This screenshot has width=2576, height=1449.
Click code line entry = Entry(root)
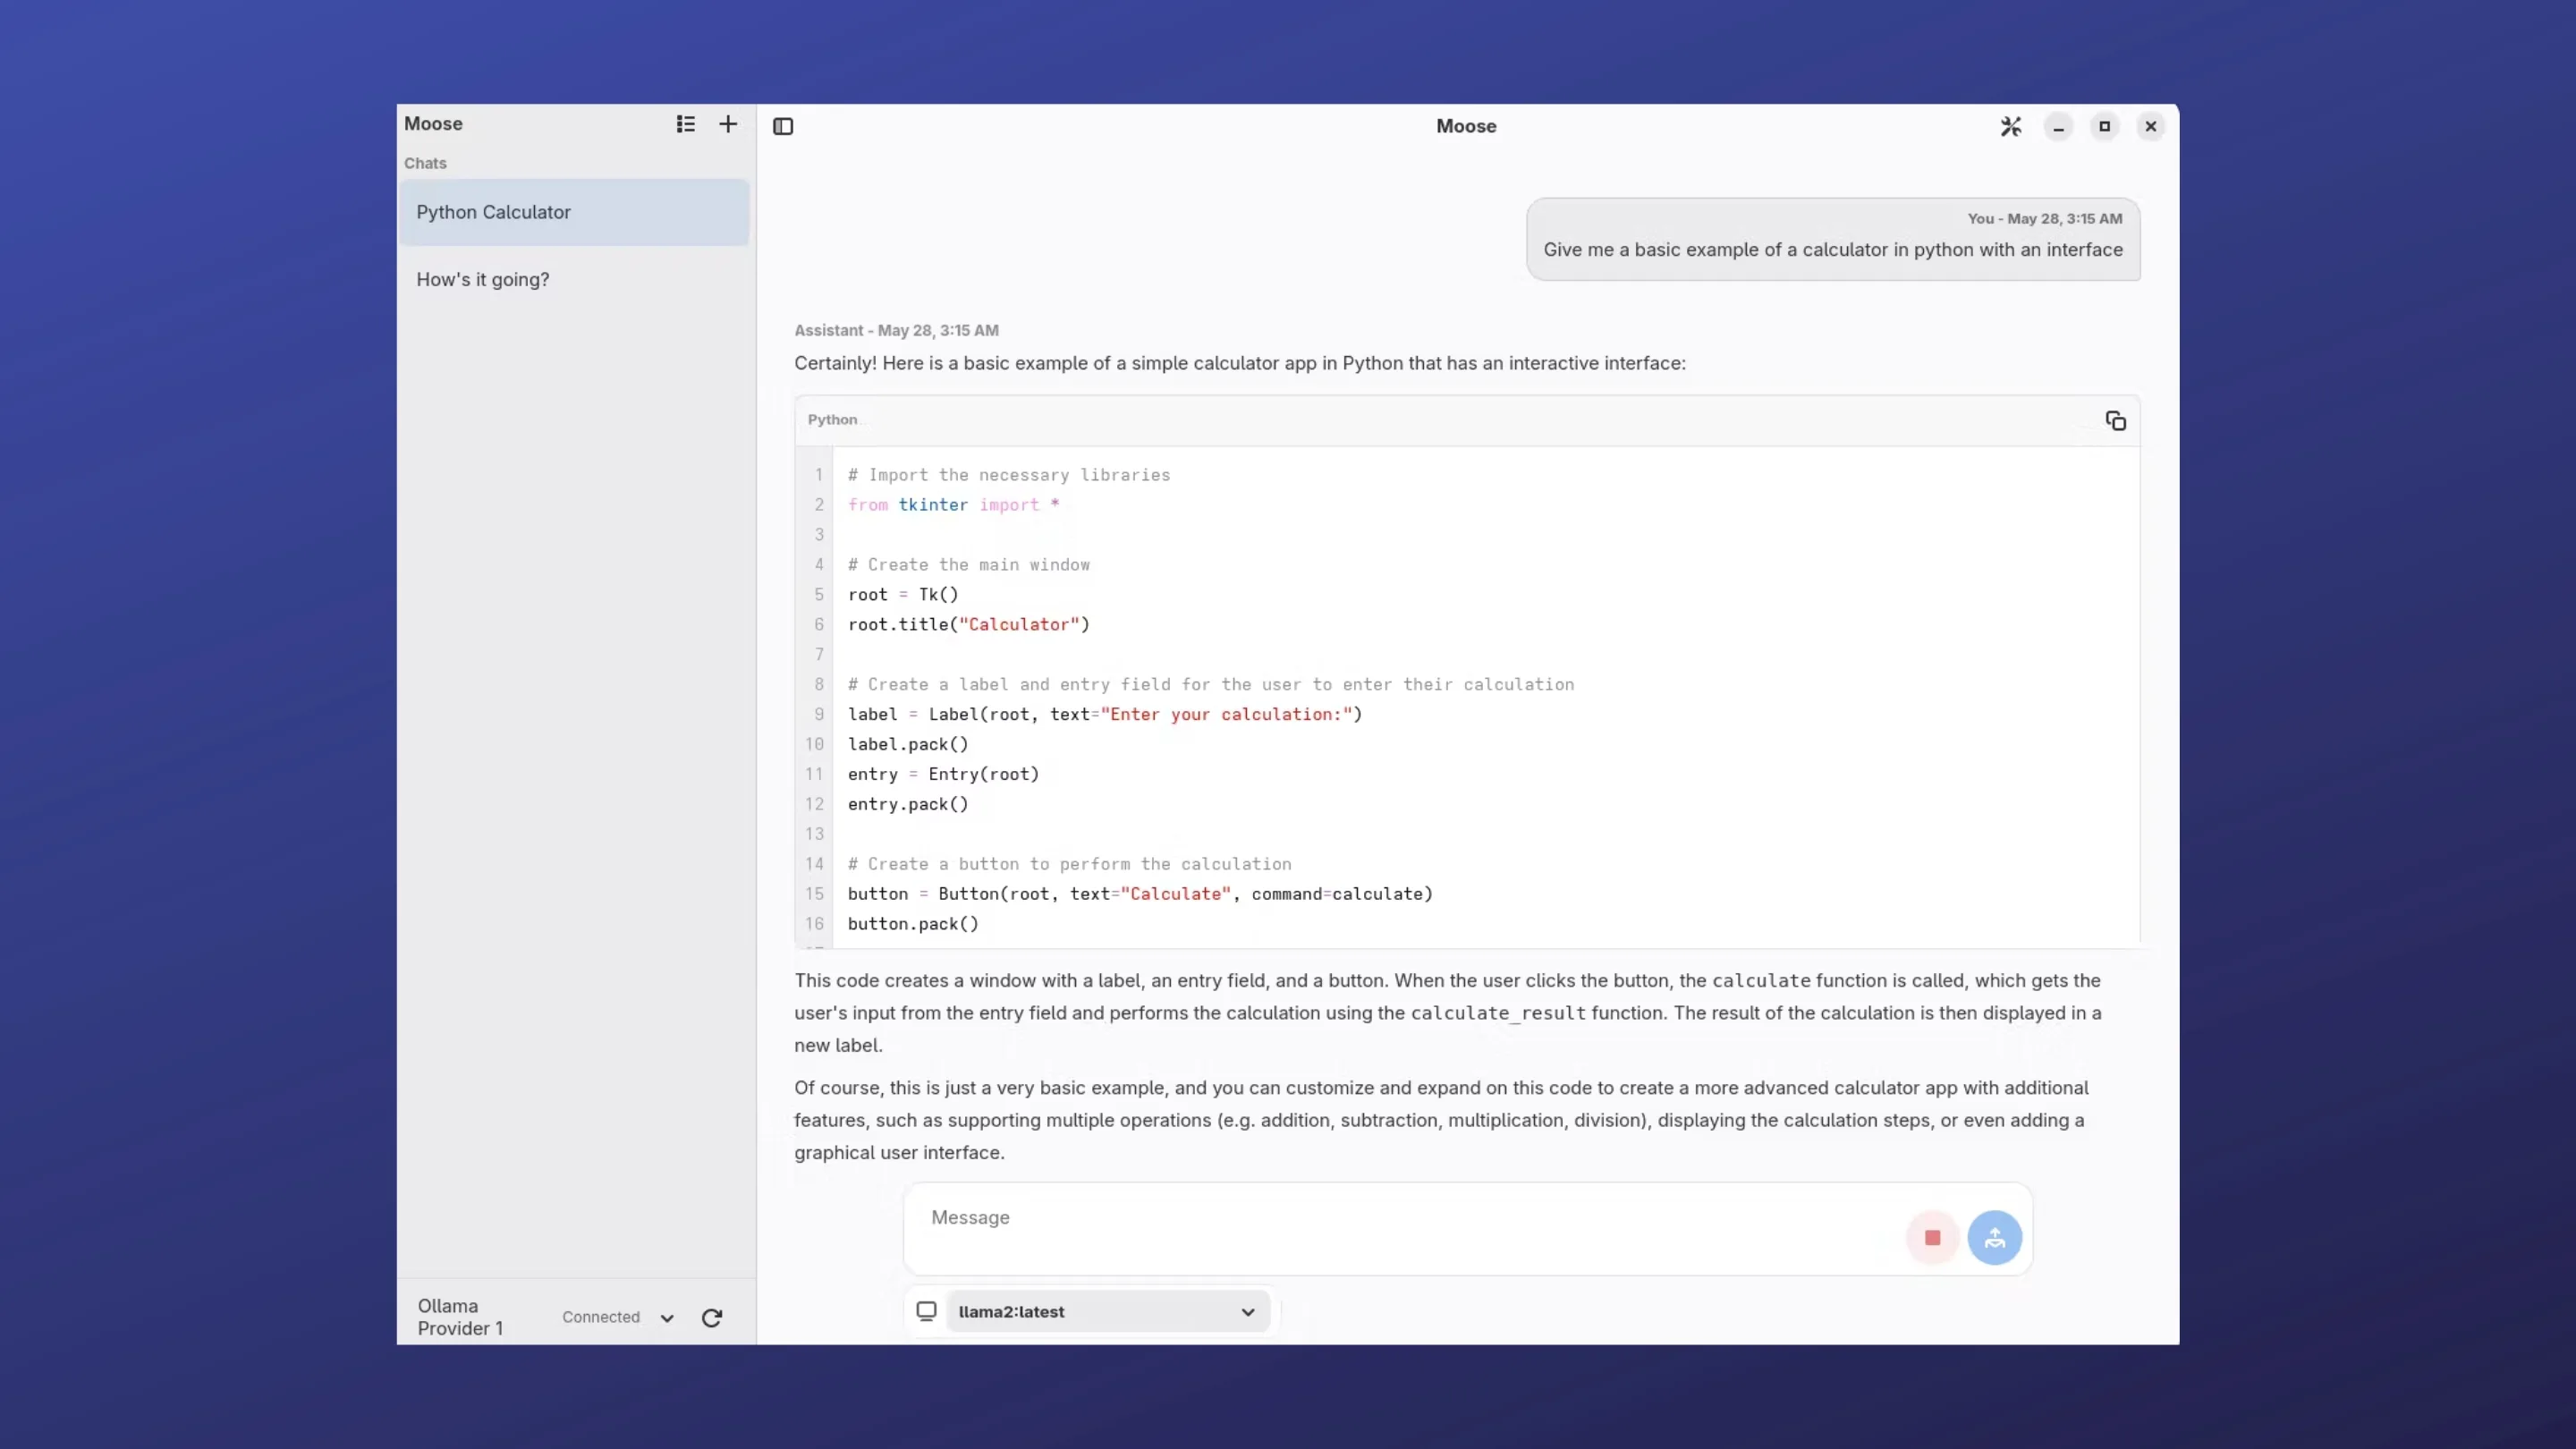[943, 774]
